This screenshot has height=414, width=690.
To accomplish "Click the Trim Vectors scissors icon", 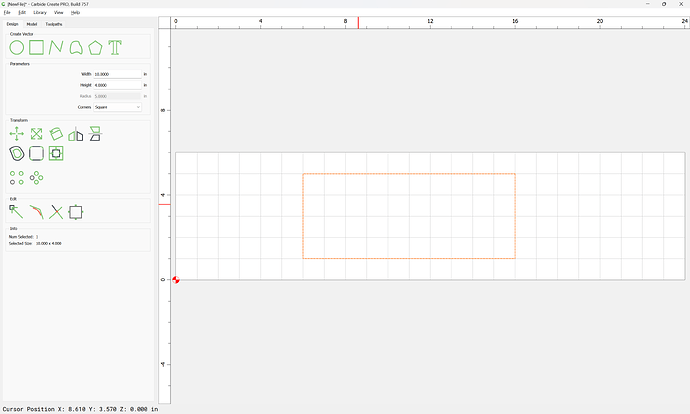I will (56, 211).
